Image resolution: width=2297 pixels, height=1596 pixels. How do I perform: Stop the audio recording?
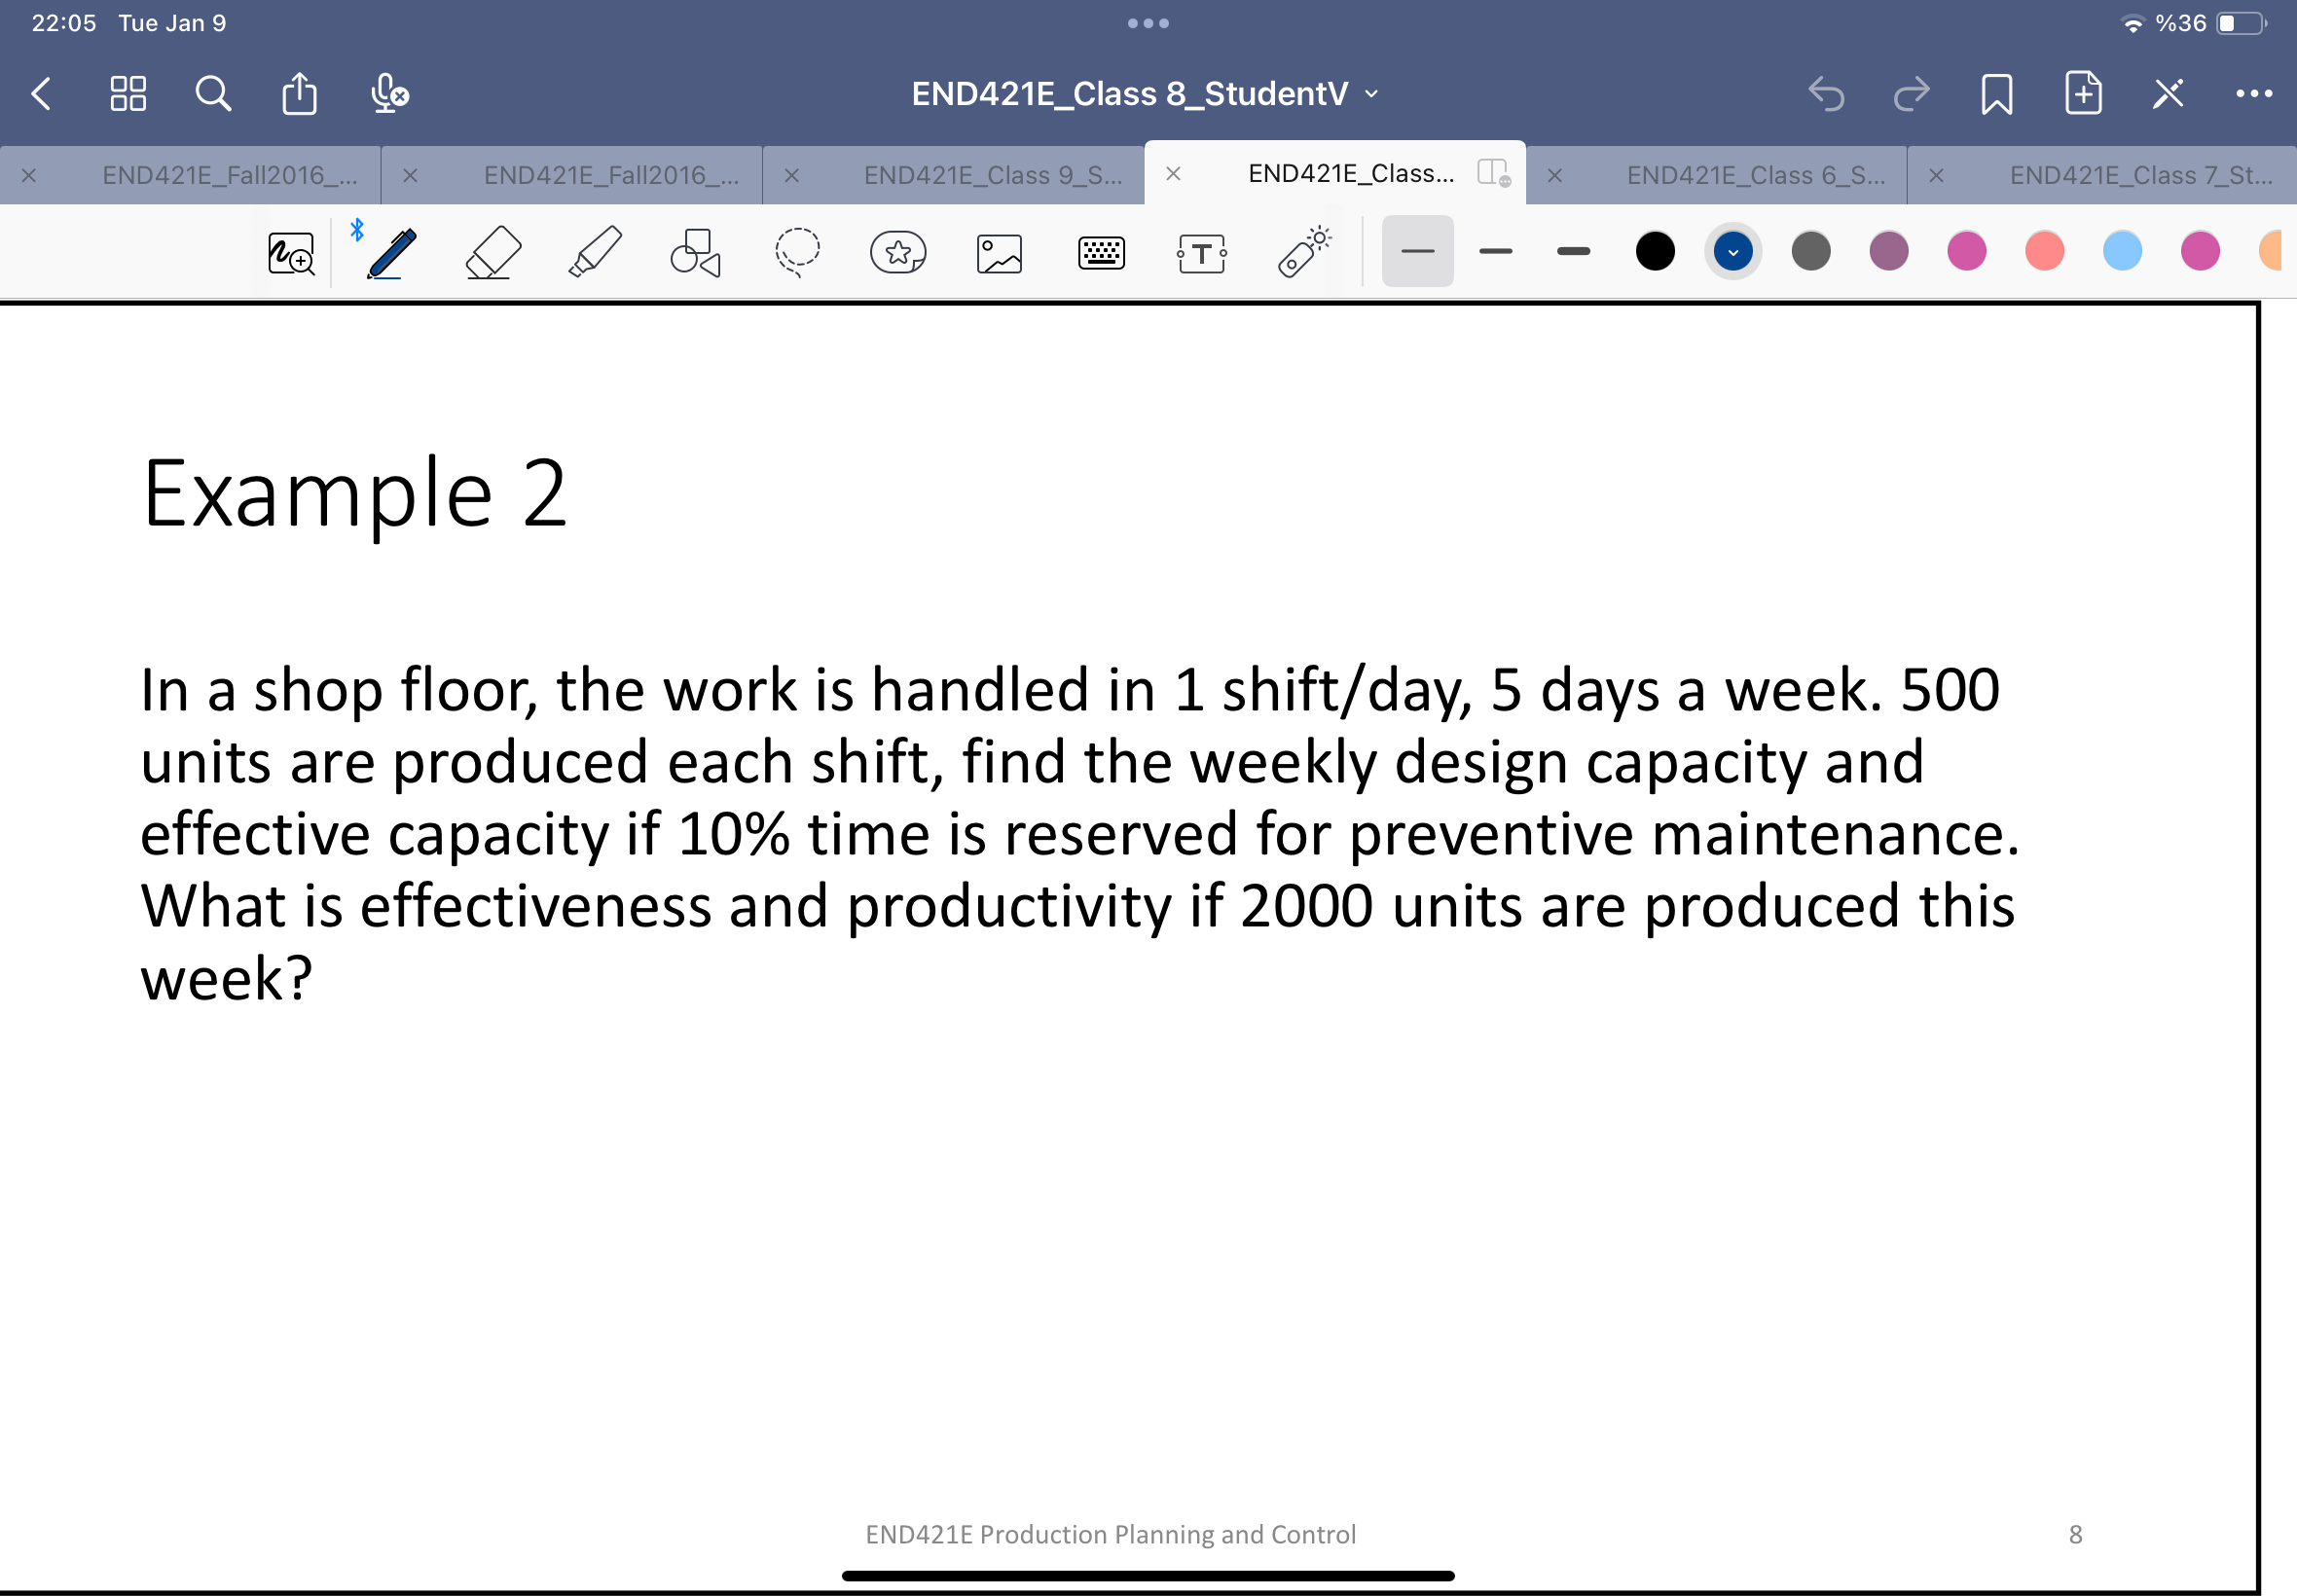click(x=388, y=93)
